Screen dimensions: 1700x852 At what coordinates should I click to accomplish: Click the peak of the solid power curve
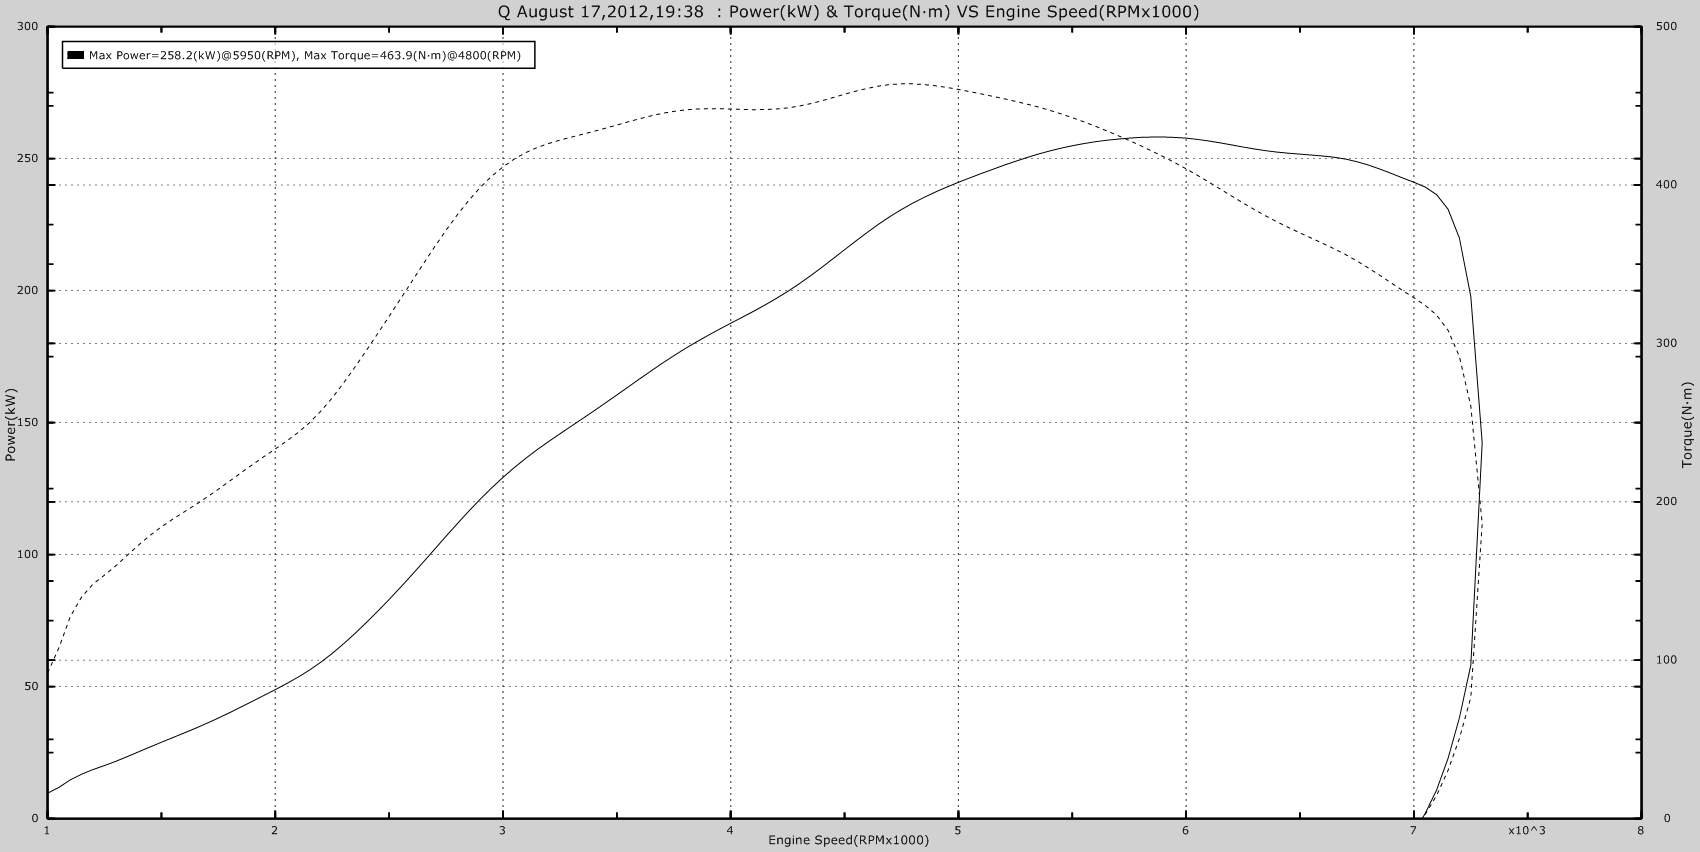click(1158, 137)
